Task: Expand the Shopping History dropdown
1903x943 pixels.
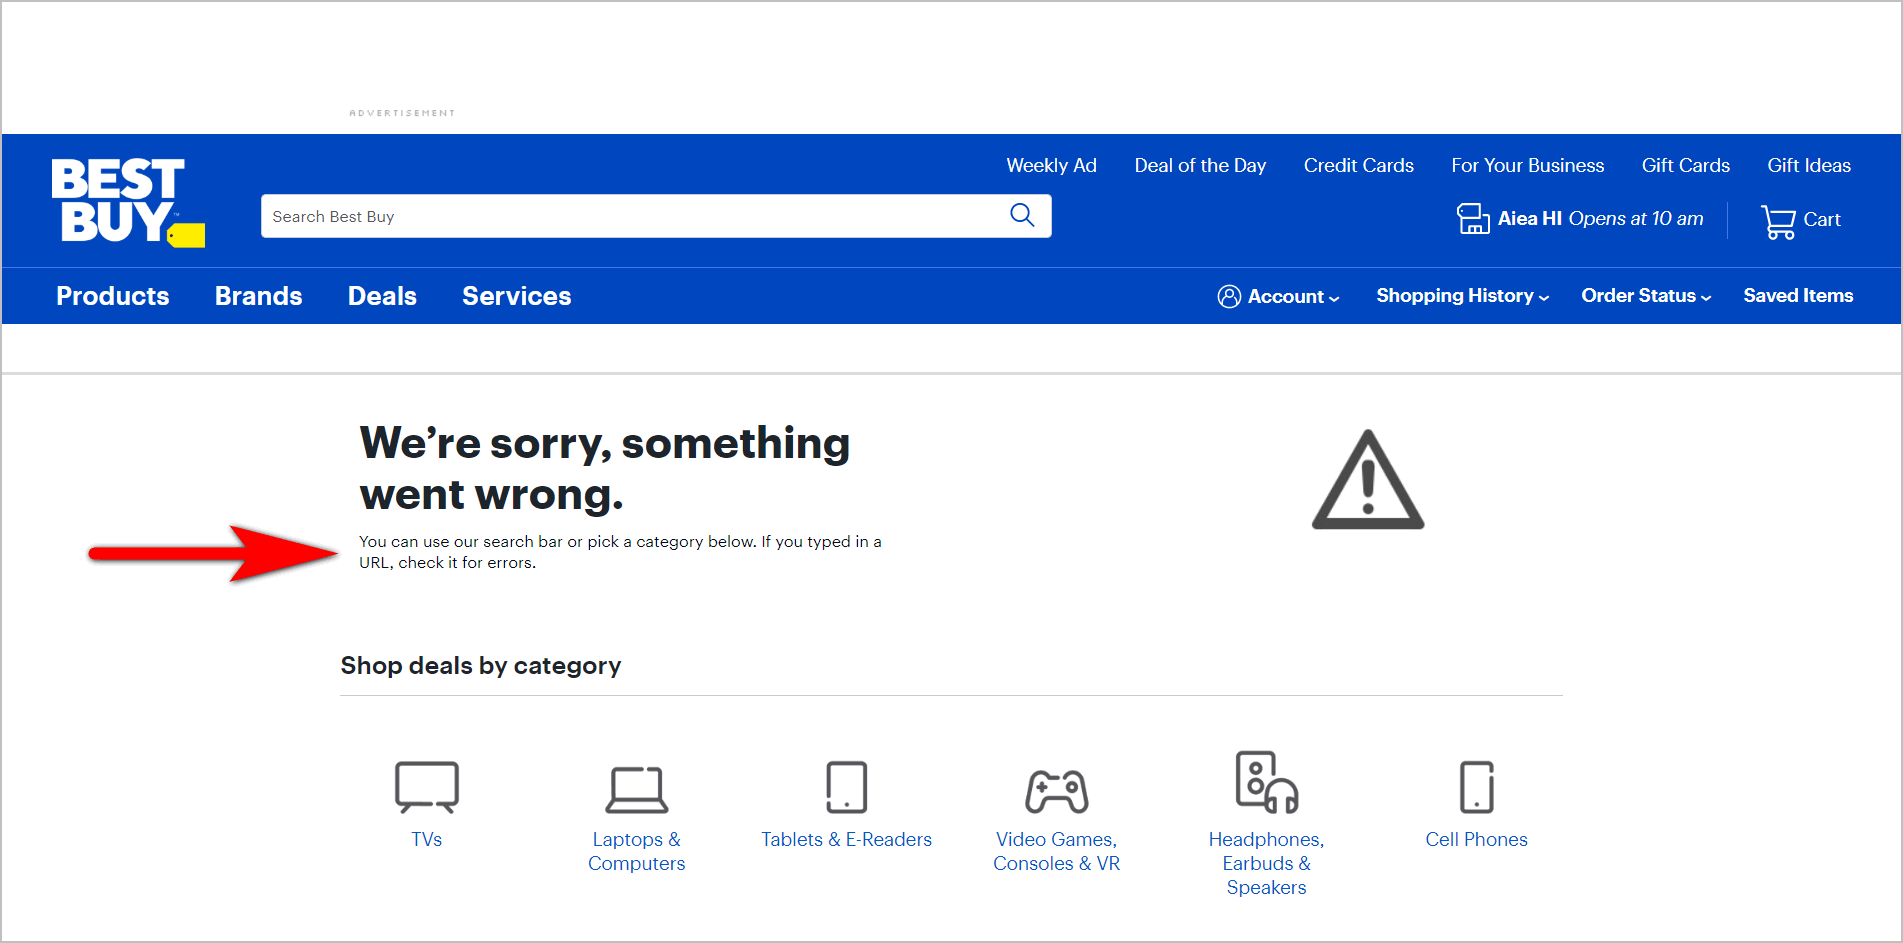Action: [1543, 297]
